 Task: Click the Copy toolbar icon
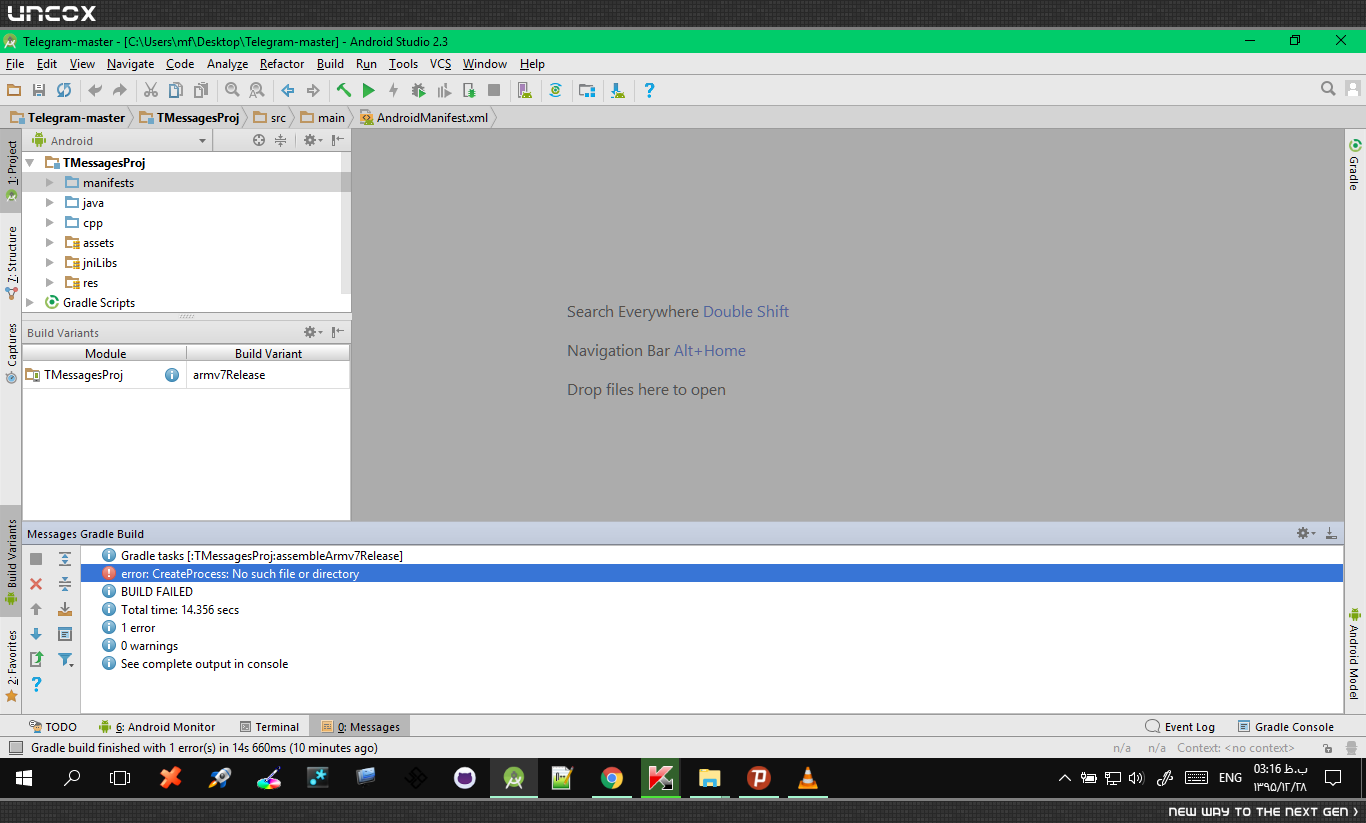[x=176, y=90]
